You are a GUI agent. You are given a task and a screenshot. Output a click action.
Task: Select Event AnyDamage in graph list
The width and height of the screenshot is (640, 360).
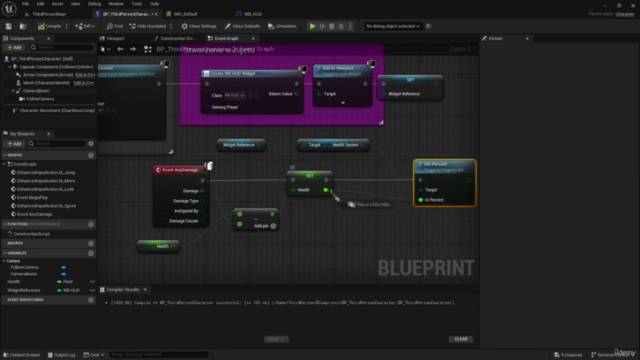[34, 214]
